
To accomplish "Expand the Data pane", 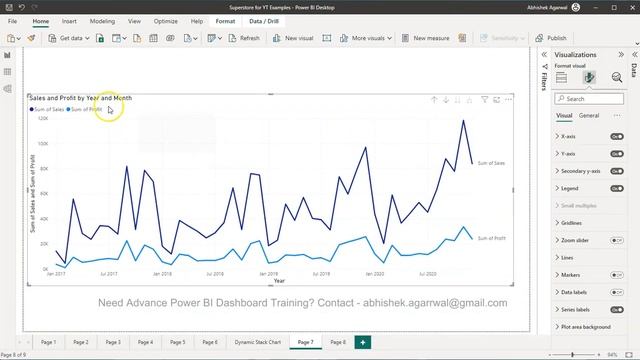I will [635, 54].
